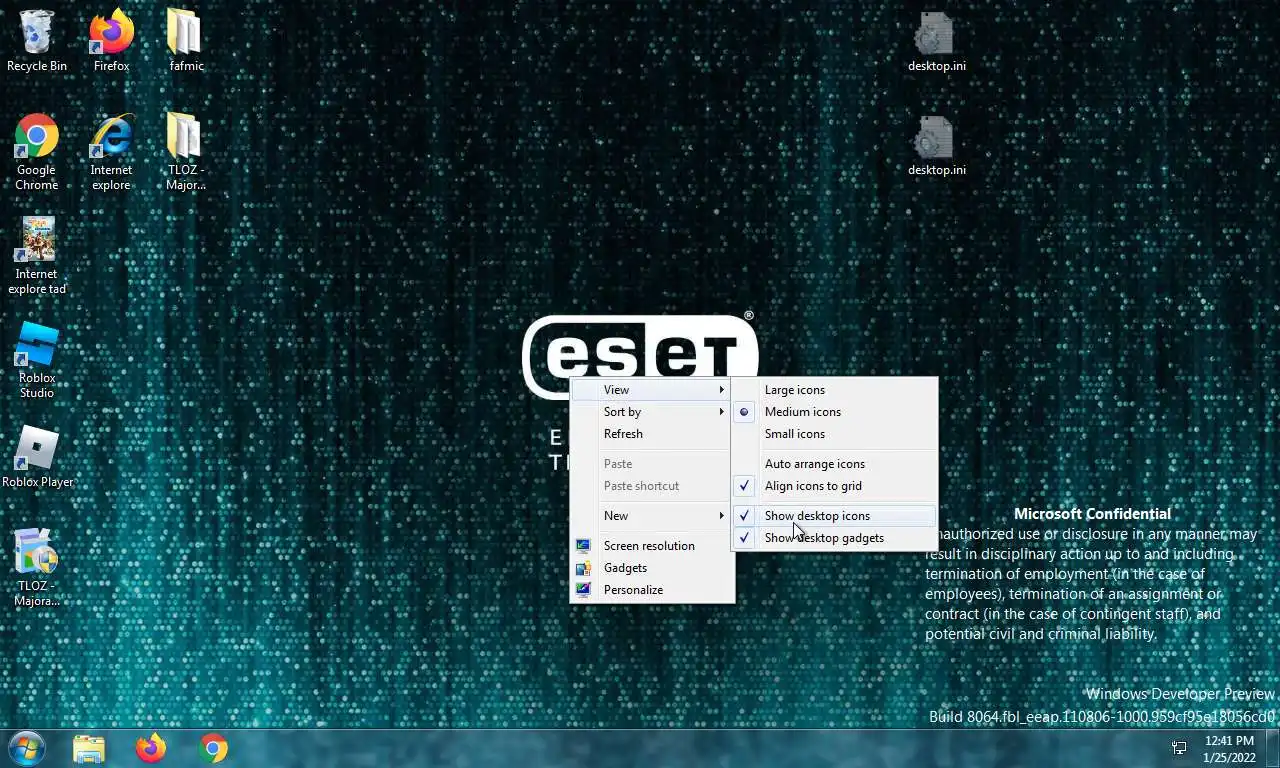Open the Recycle Bin desktop icon
The width and height of the screenshot is (1280, 768).
tap(37, 41)
